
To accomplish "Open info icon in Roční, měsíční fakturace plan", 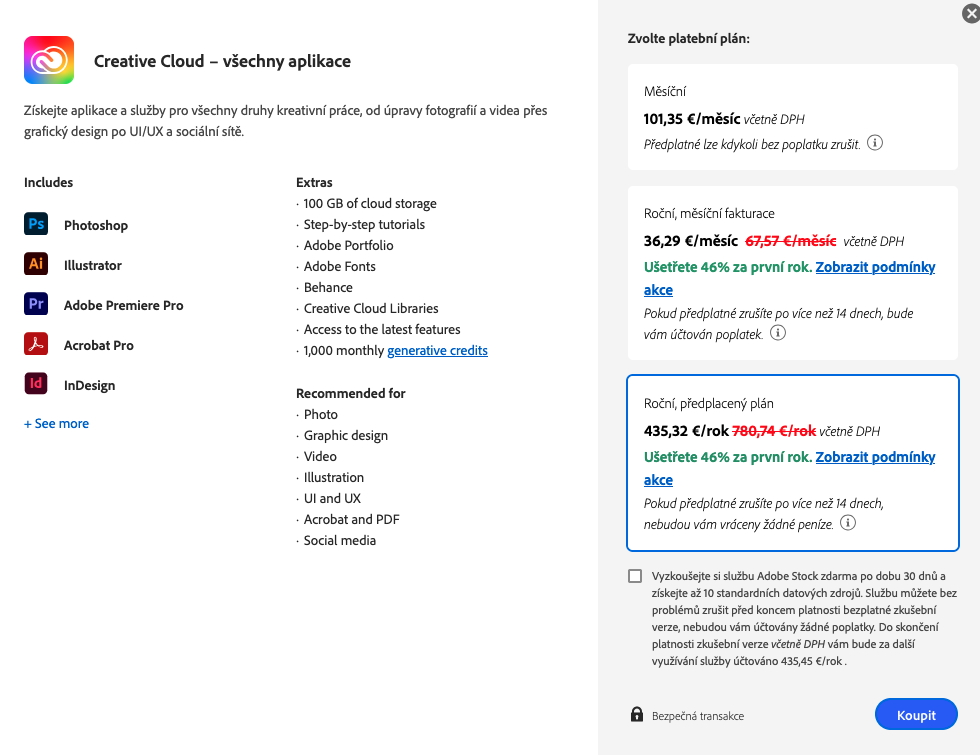I will tap(778, 333).
